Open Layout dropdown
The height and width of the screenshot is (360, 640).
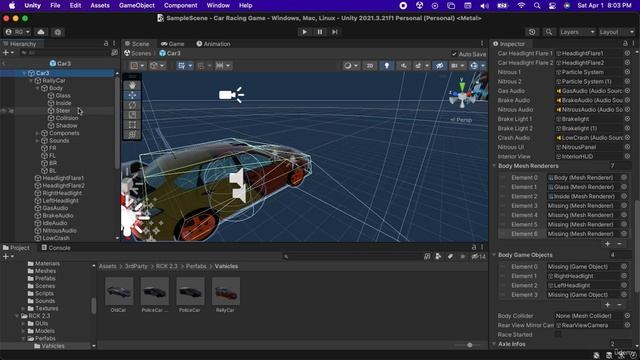point(617,32)
